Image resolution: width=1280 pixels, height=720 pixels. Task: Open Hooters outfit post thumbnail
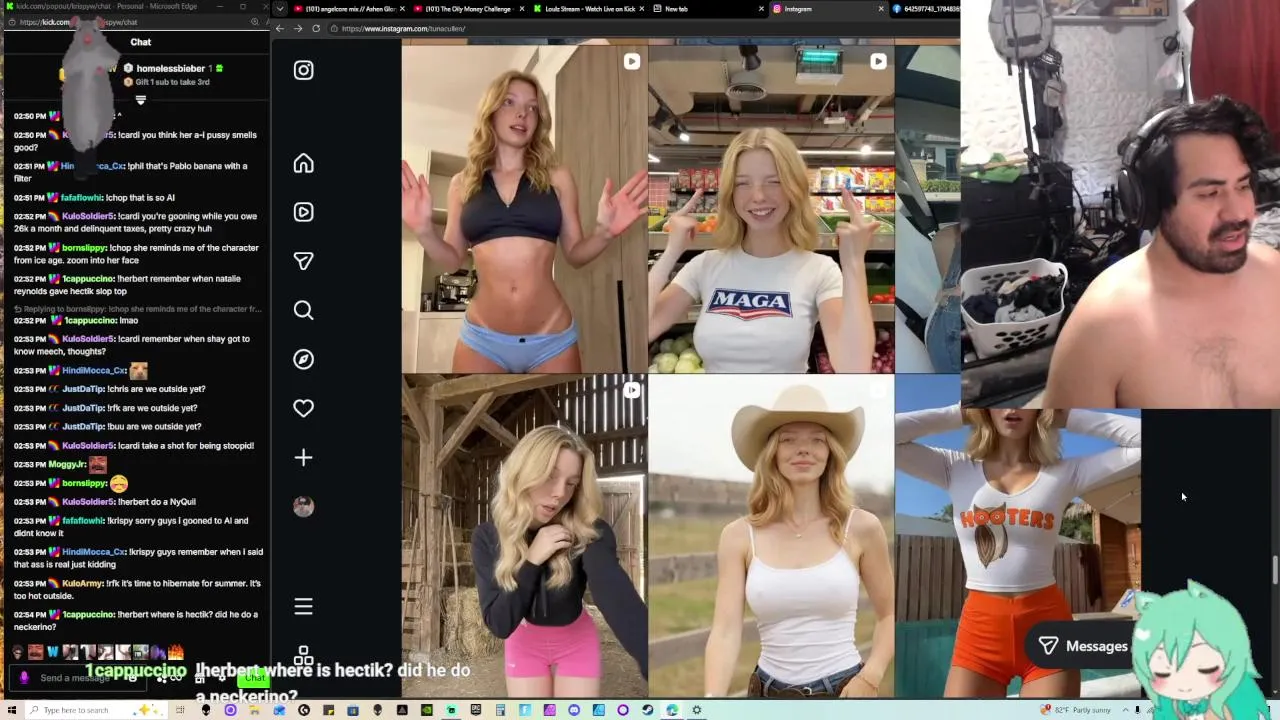[1017, 550]
